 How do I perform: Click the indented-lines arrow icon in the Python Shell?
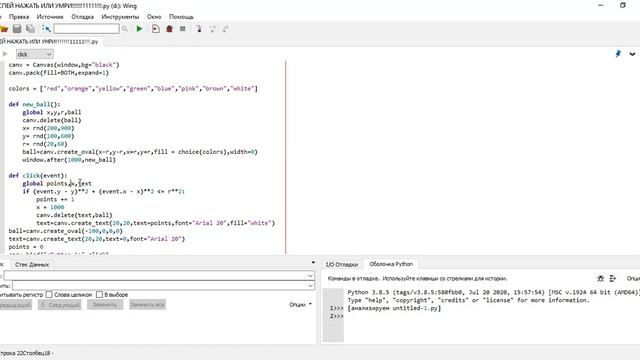[613, 278]
